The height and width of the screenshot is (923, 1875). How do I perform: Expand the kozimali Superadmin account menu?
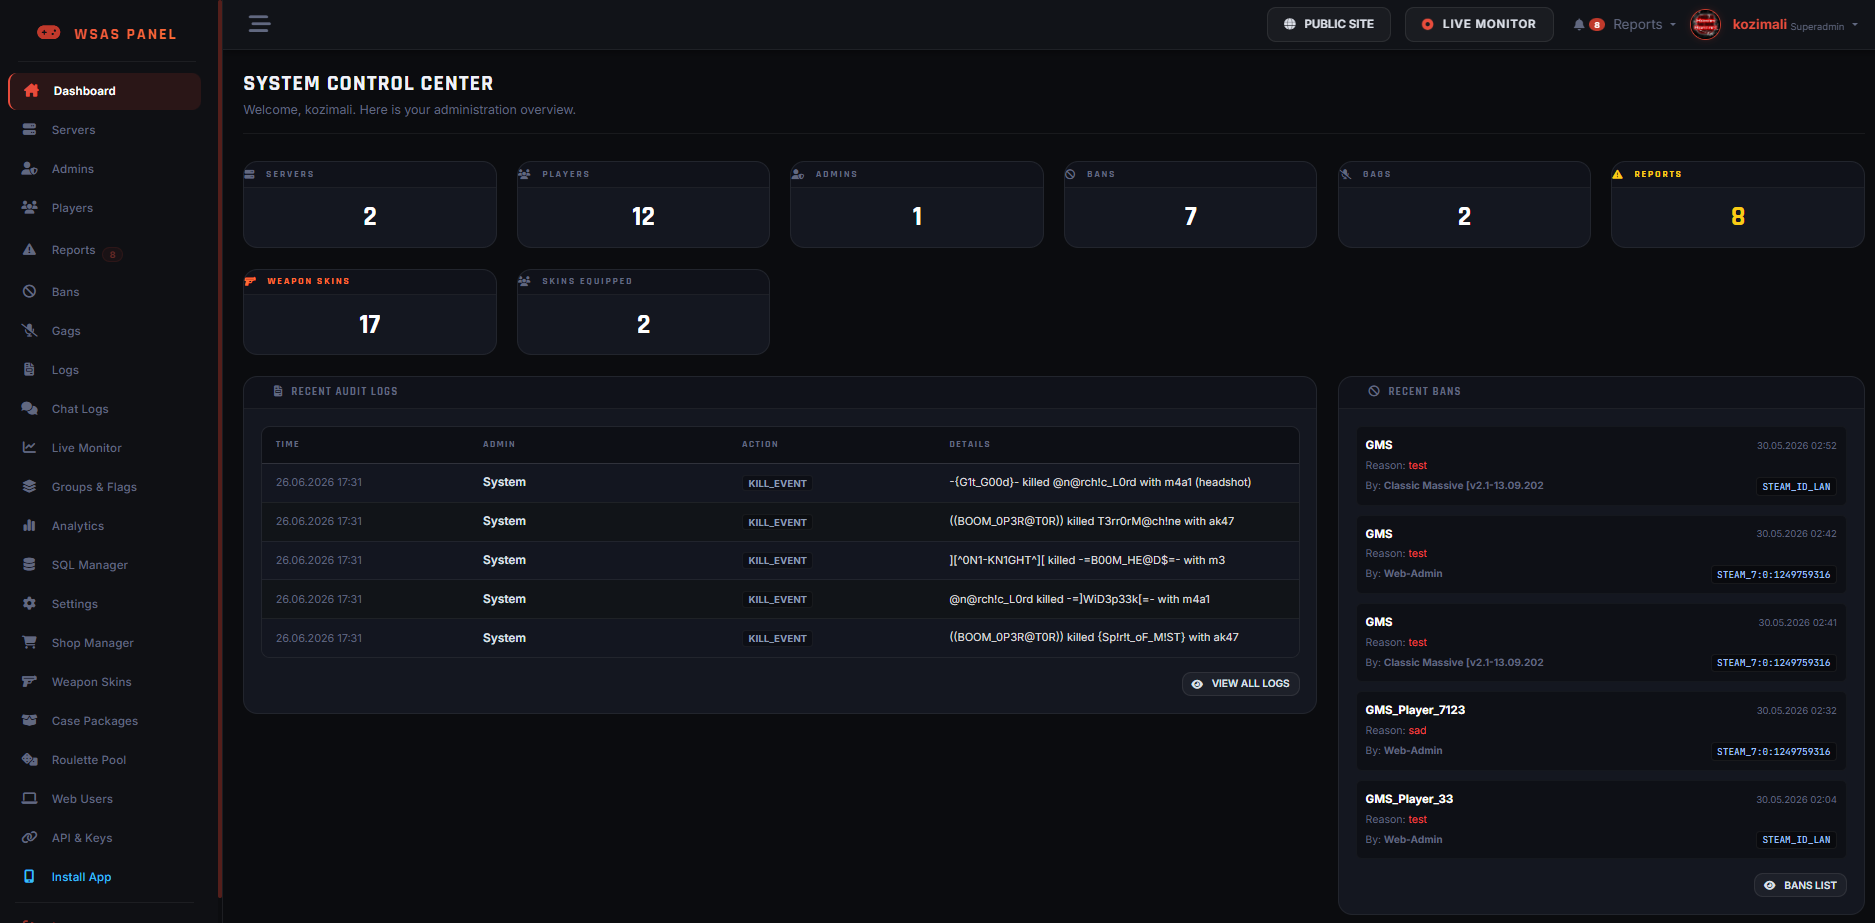click(1795, 25)
